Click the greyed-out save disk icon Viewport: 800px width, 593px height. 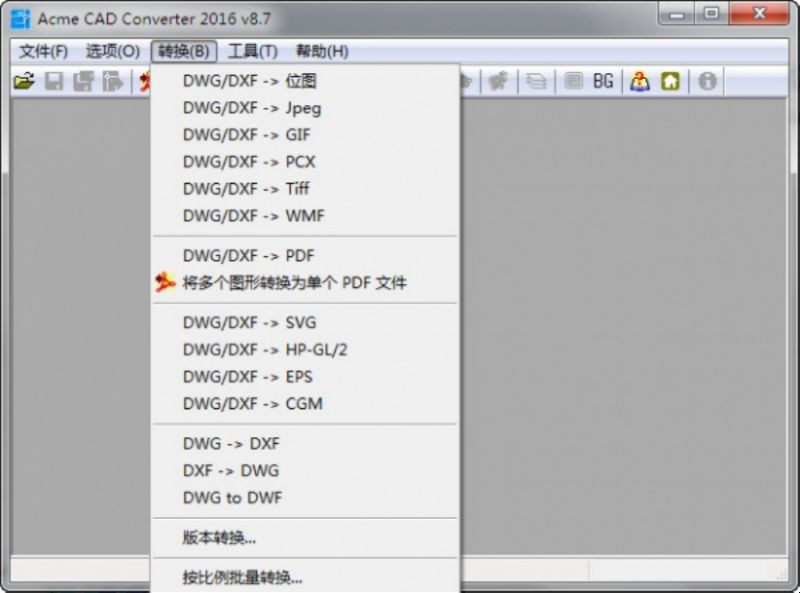(54, 81)
